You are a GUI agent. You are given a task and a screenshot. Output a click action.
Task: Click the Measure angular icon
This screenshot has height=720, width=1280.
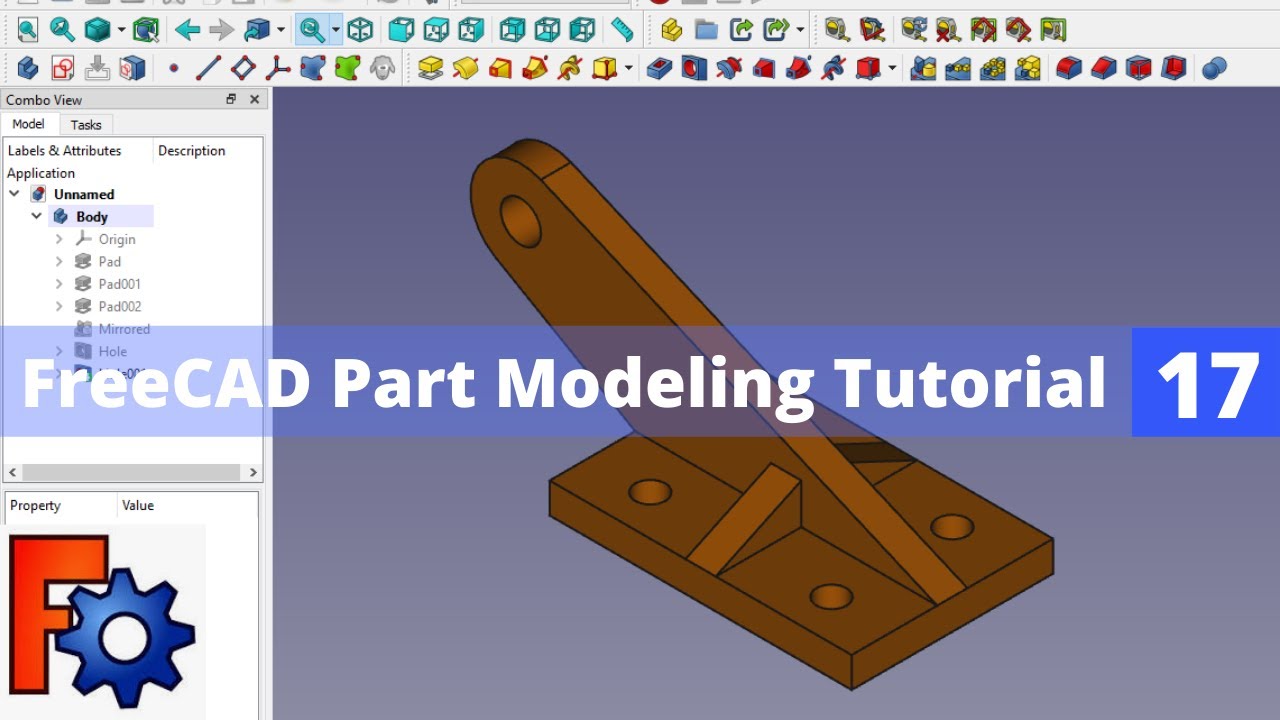[872, 30]
